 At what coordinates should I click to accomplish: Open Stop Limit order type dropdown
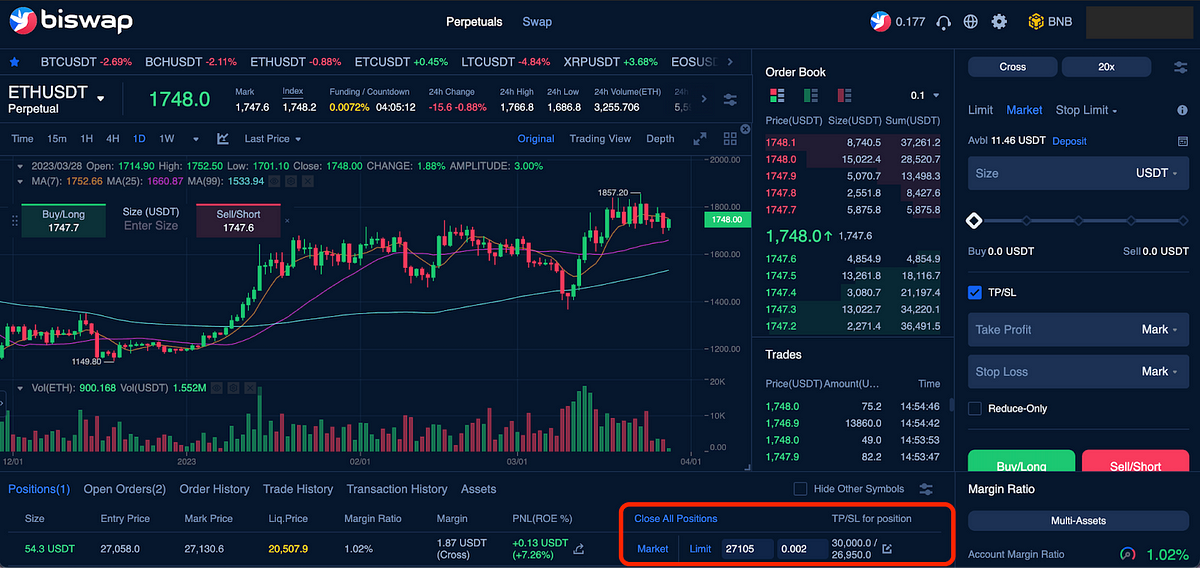(1087, 110)
